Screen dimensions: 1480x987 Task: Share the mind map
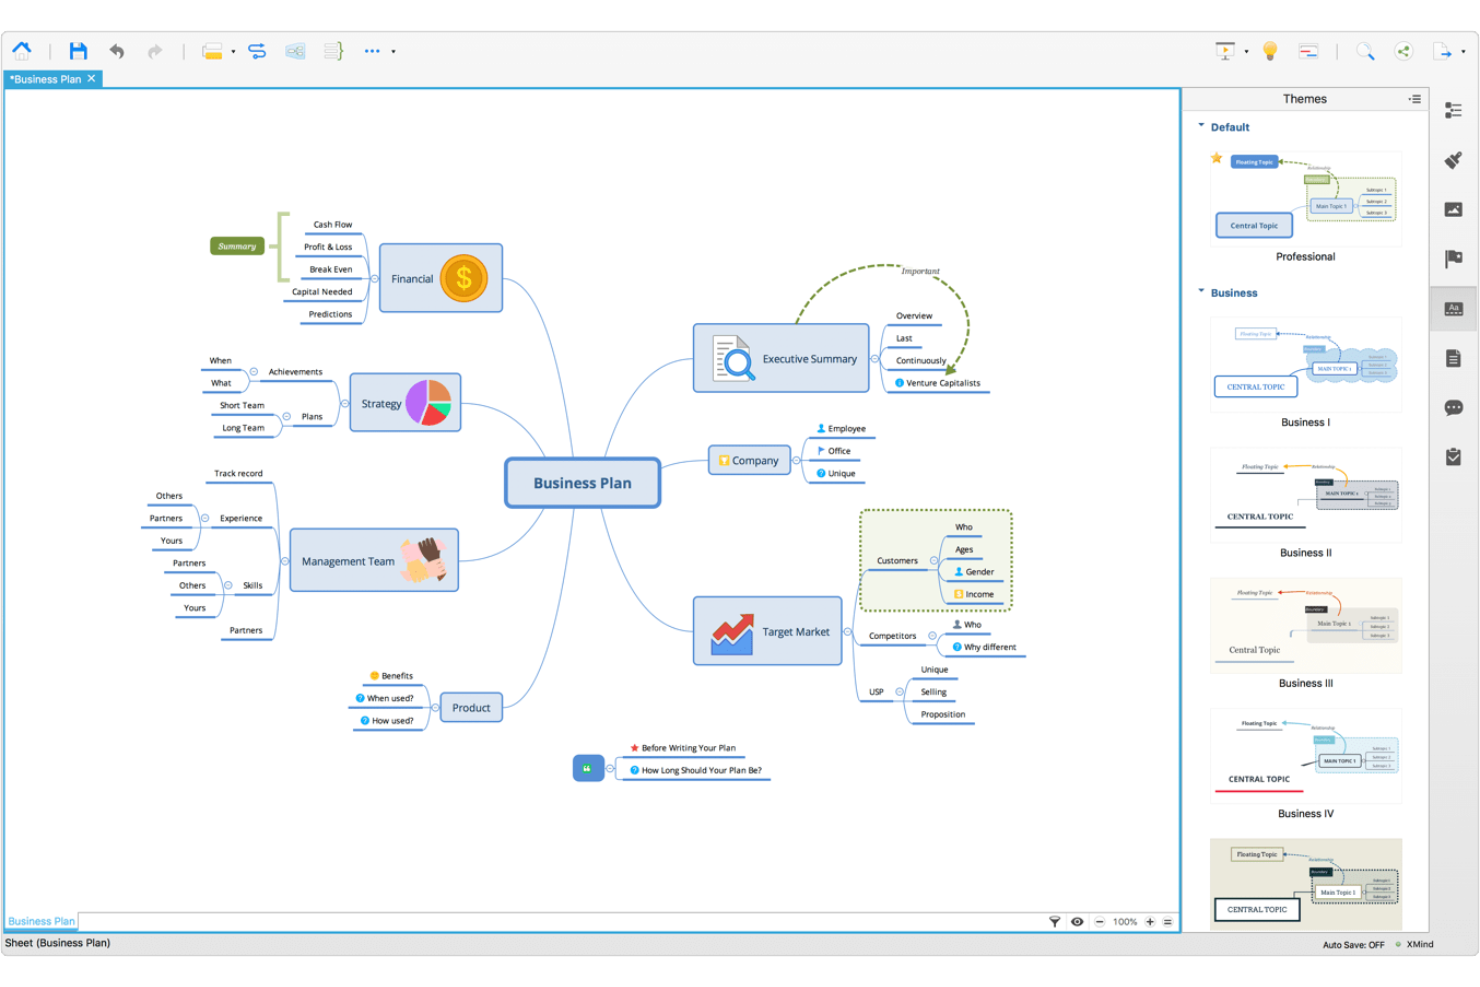1404,51
